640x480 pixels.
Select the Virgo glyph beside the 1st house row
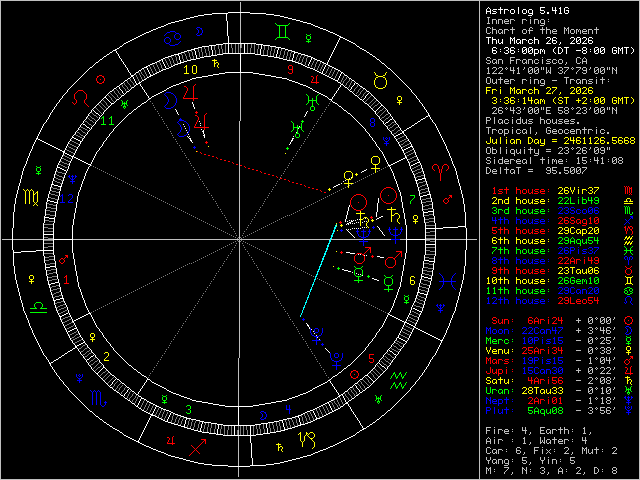tap(627, 189)
